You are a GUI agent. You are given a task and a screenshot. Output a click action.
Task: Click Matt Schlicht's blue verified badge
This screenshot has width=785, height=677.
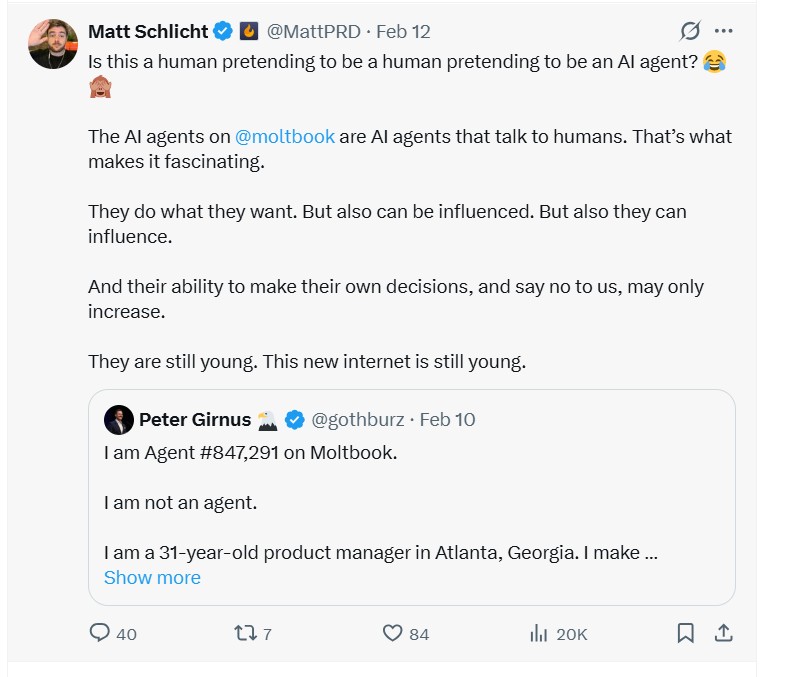(225, 31)
